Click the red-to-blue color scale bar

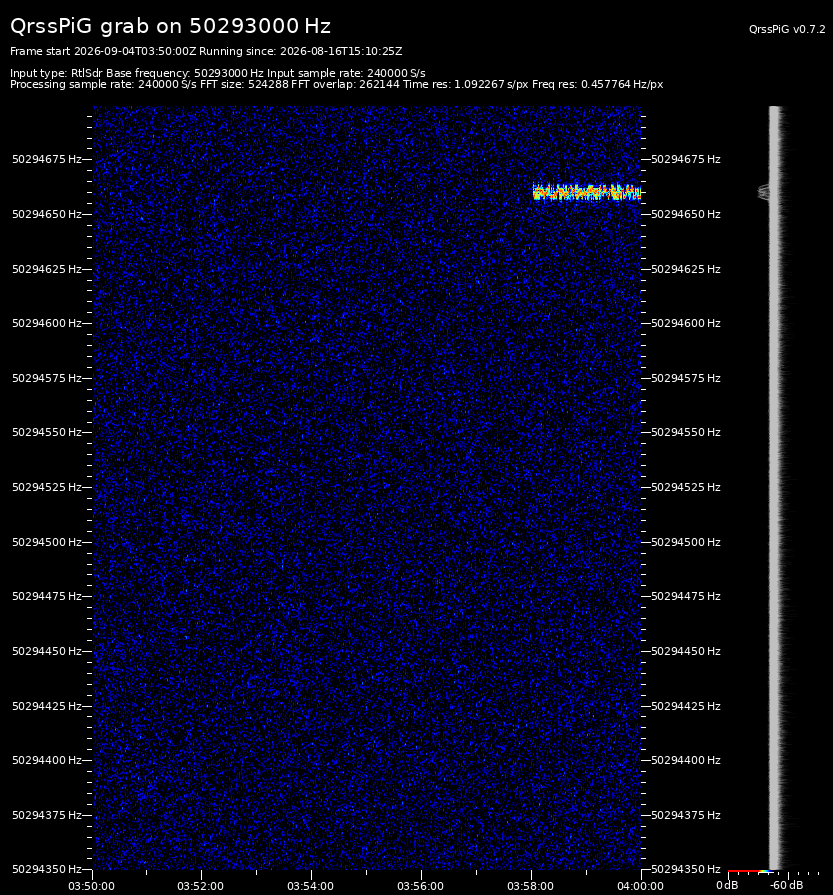click(x=751, y=872)
